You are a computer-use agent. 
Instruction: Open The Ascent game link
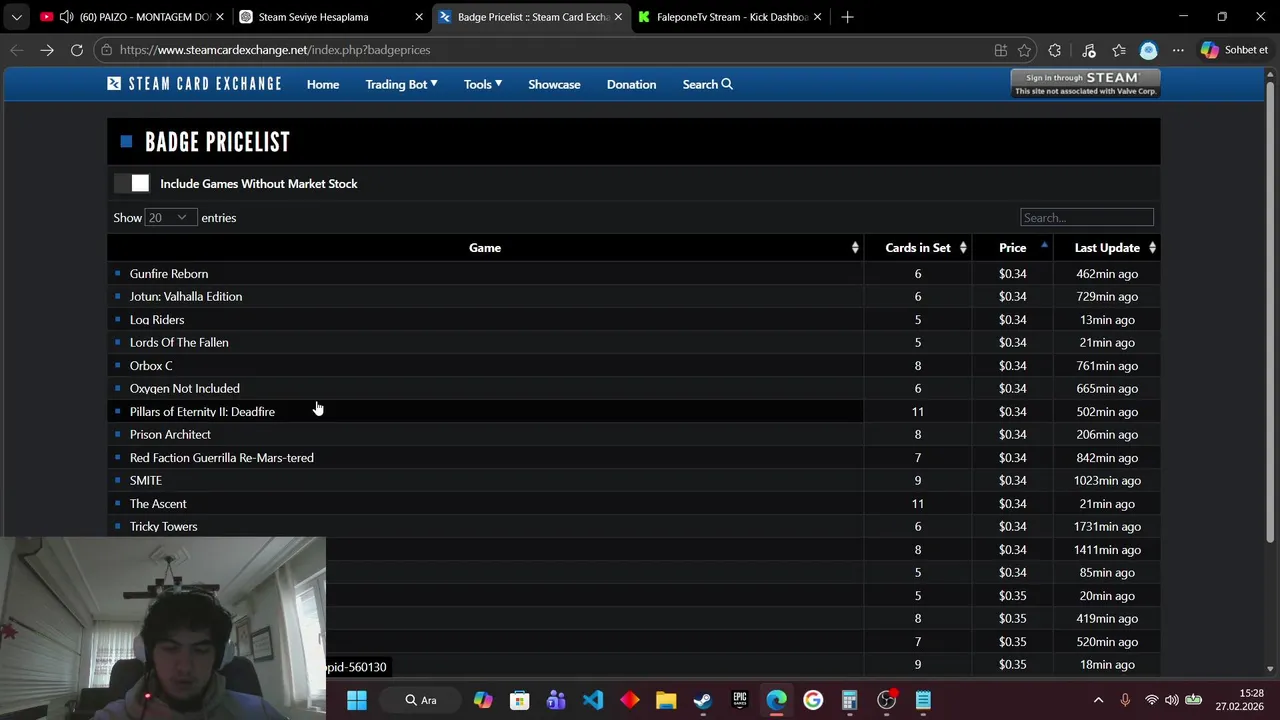(158, 503)
